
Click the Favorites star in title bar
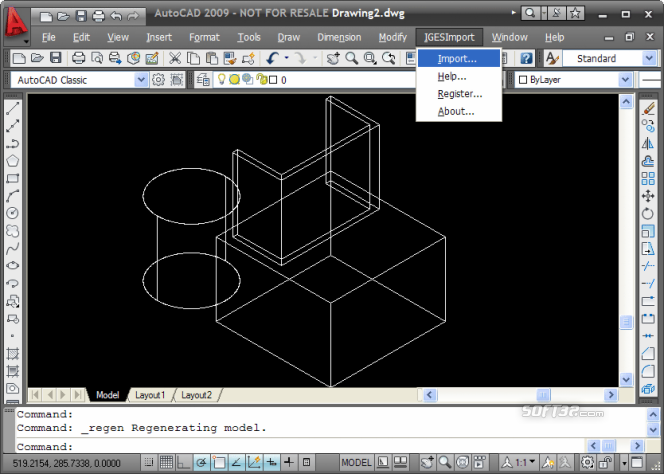(x=575, y=14)
